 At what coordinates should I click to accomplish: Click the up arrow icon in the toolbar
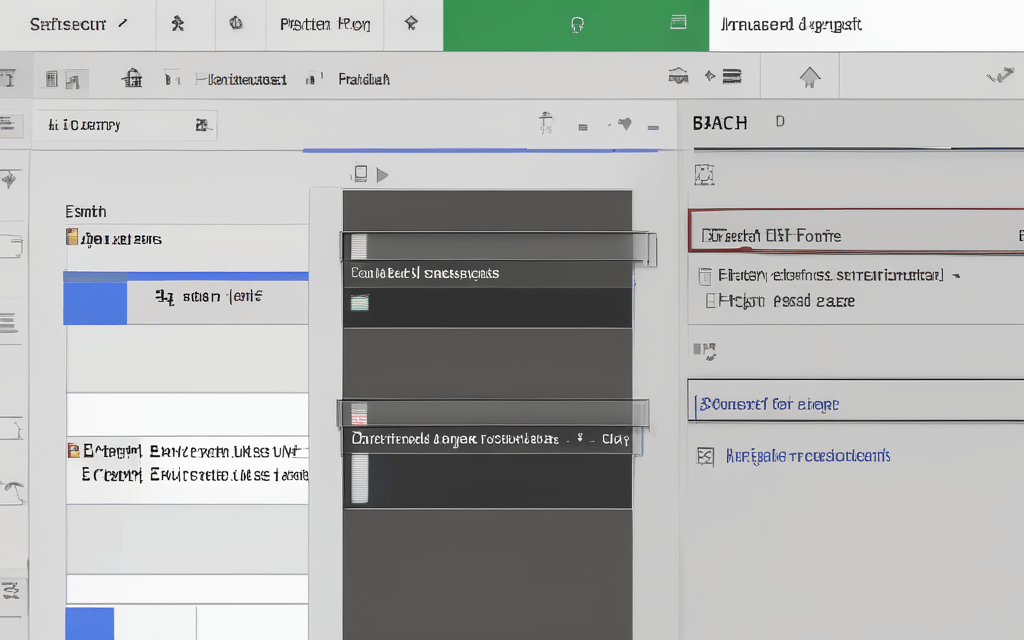point(809,77)
